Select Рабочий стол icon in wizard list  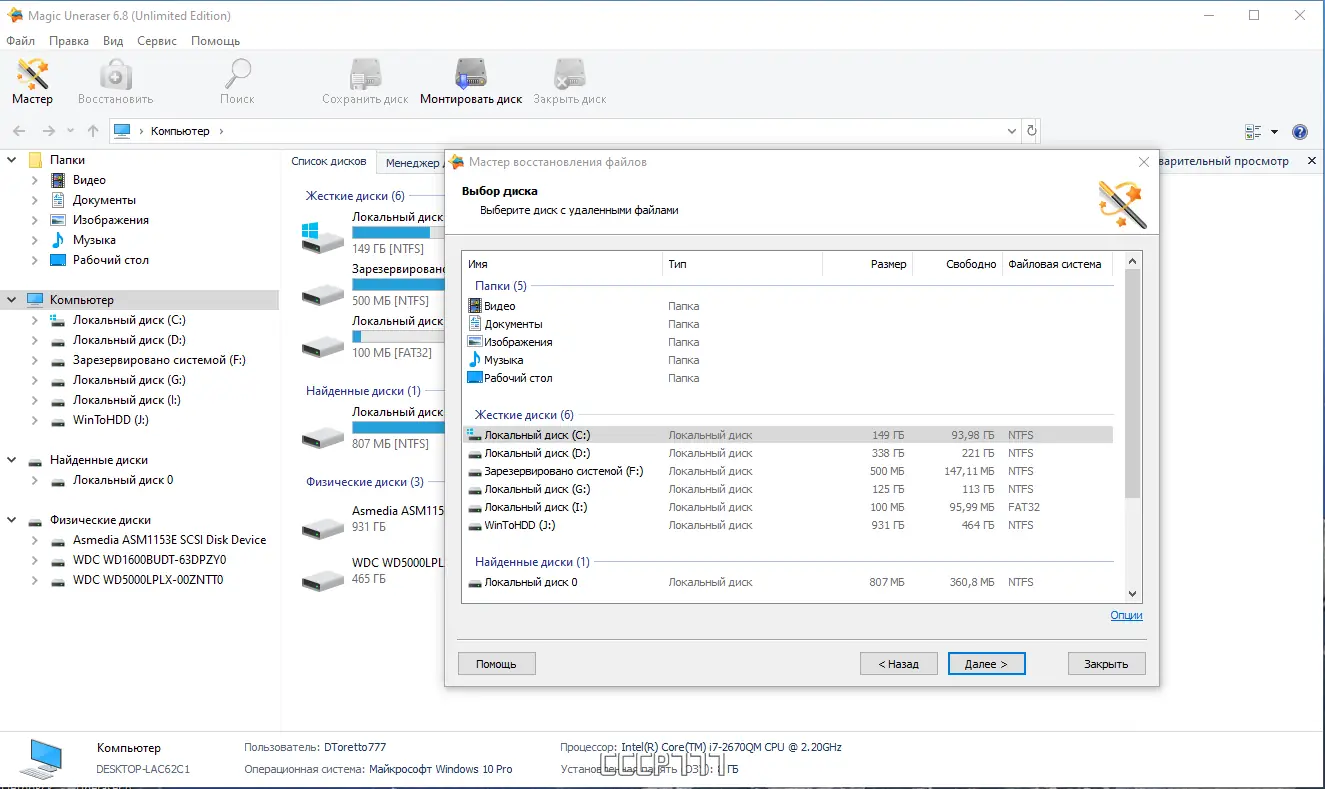click(x=475, y=378)
